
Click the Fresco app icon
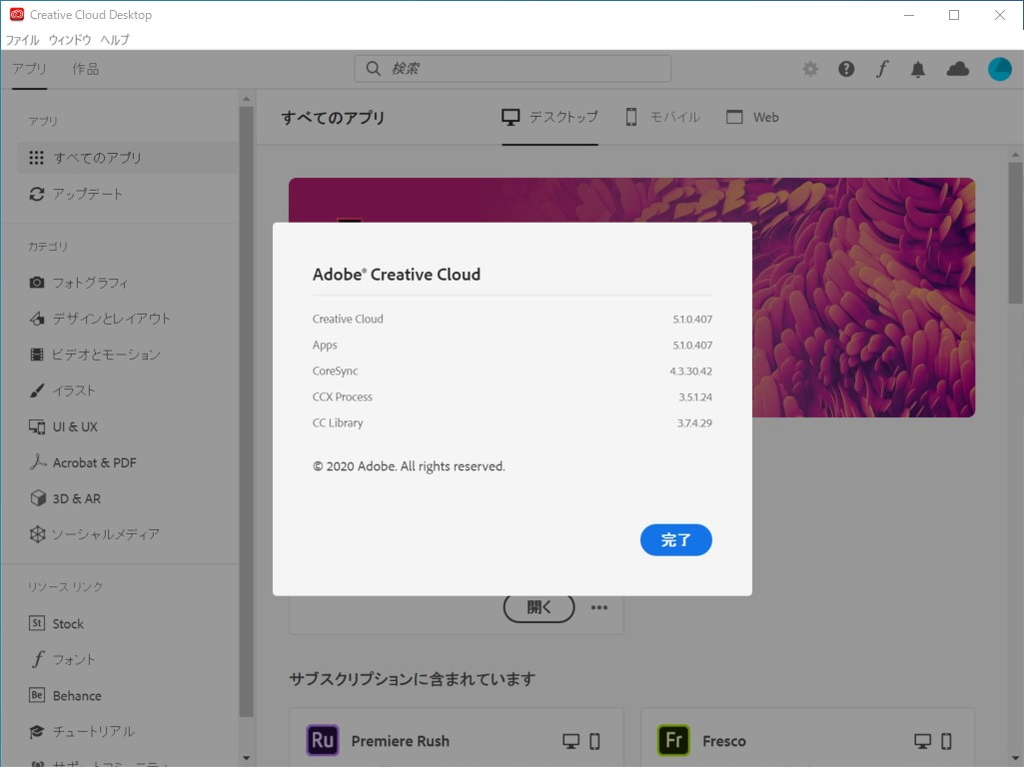673,741
